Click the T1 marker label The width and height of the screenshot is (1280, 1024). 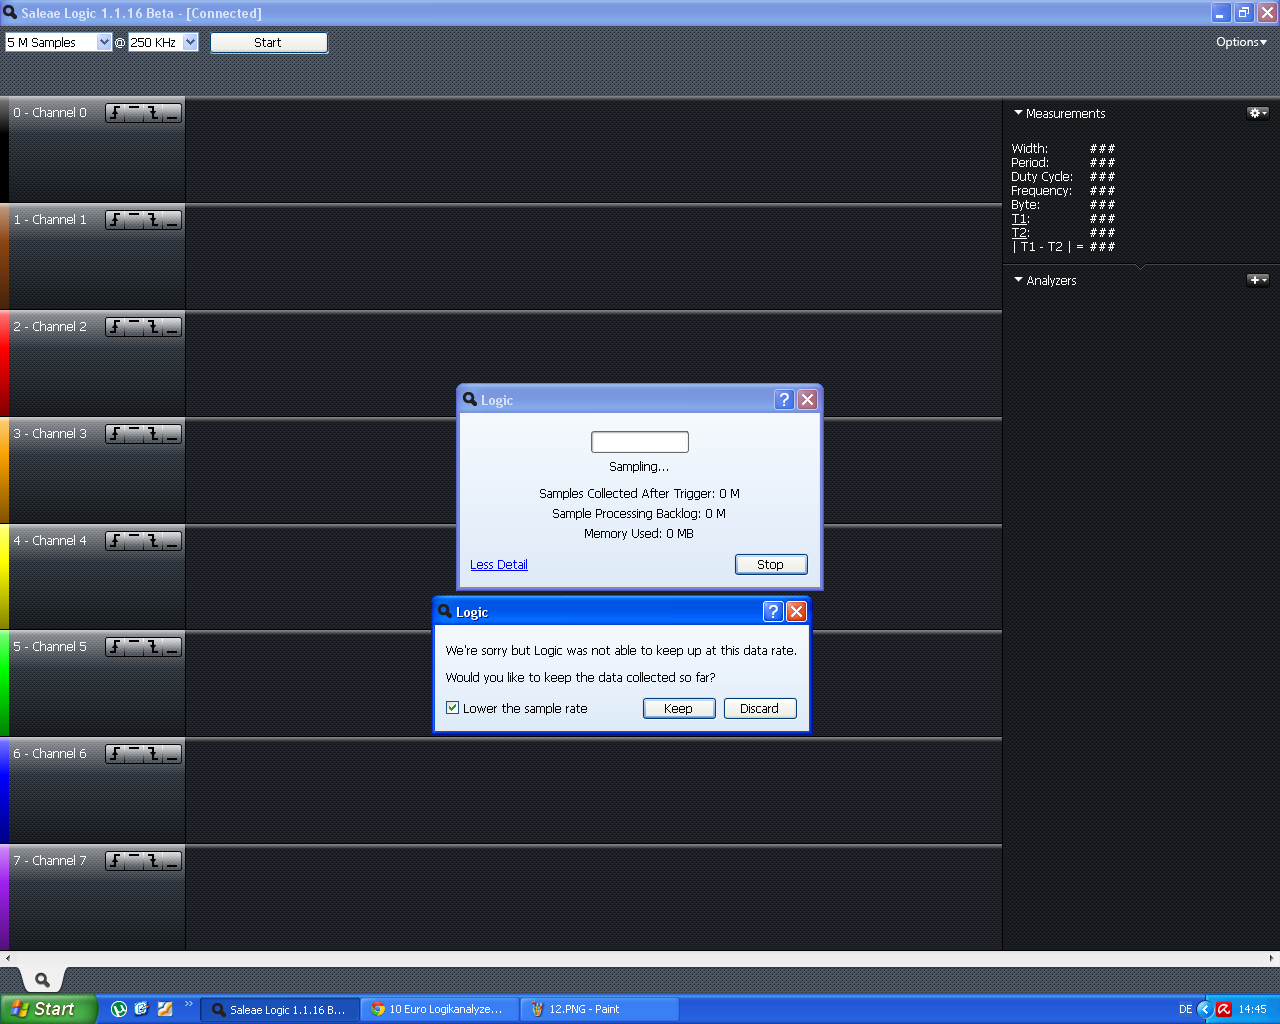(x=1020, y=219)
